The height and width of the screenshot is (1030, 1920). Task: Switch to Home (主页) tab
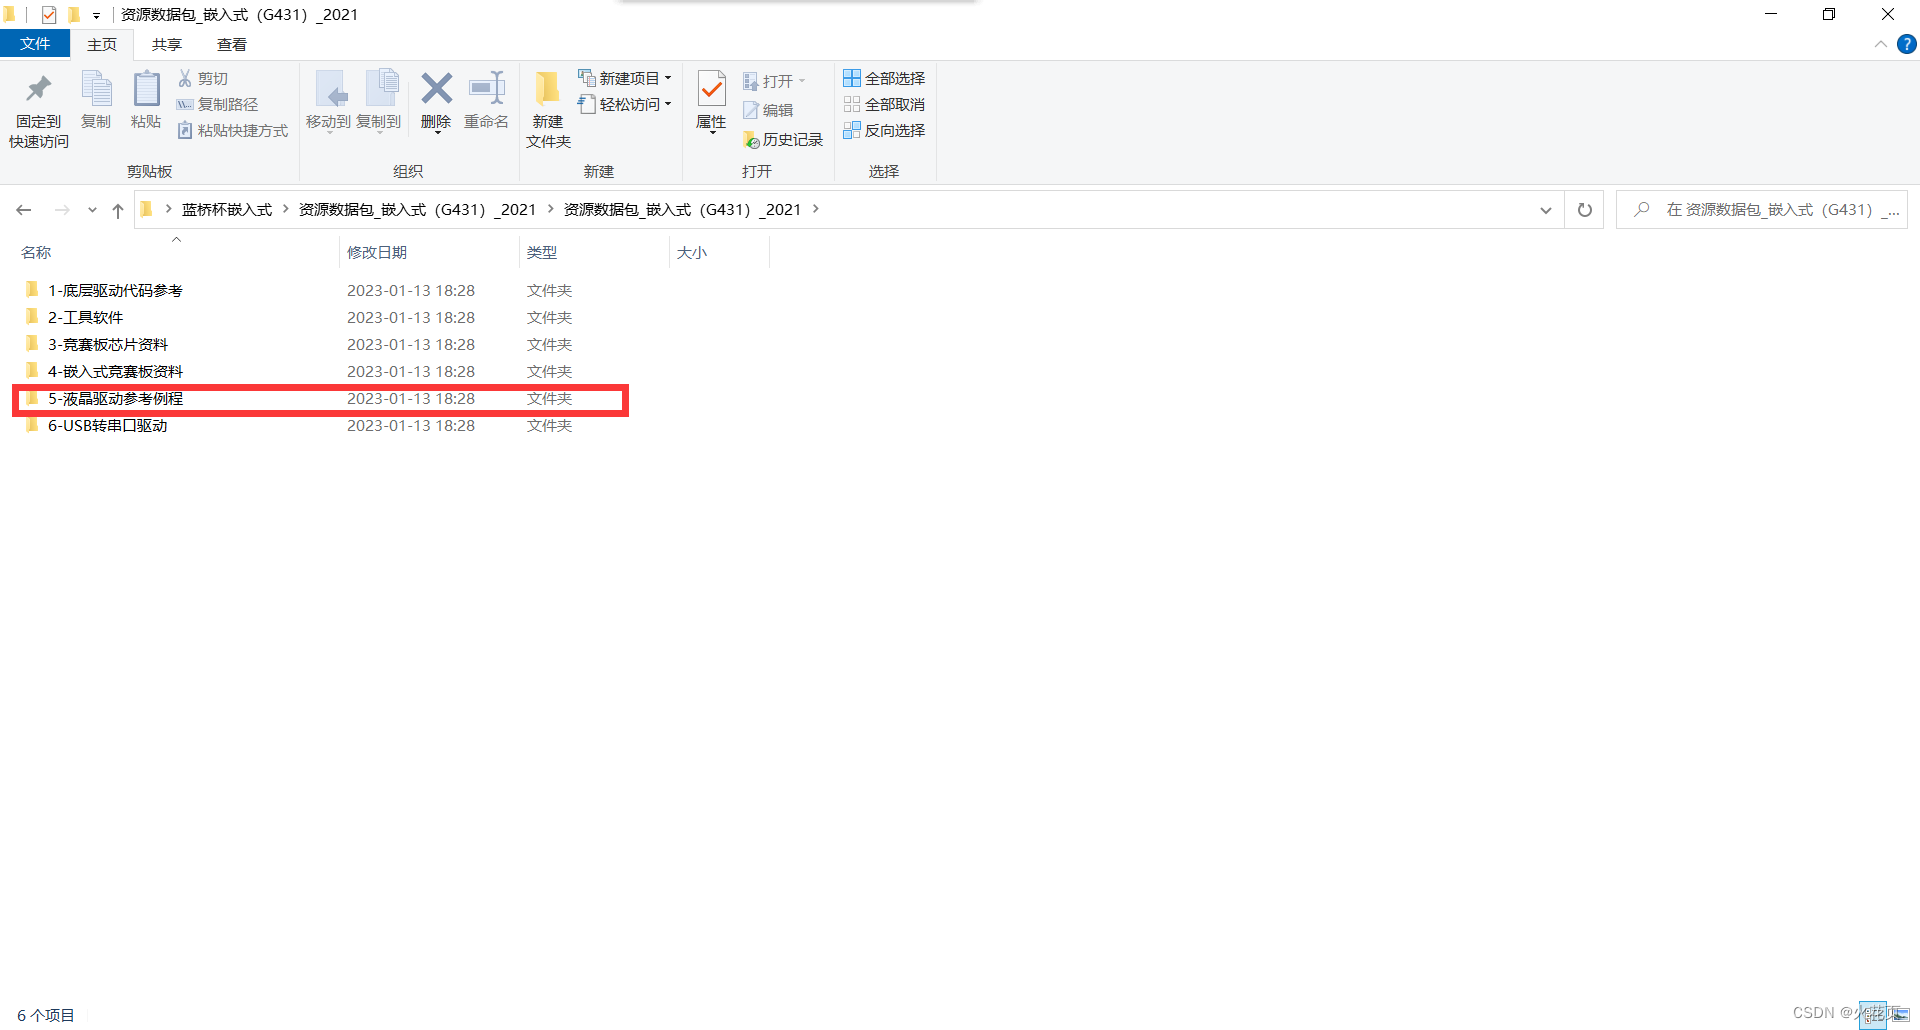(x=102, y=44)
